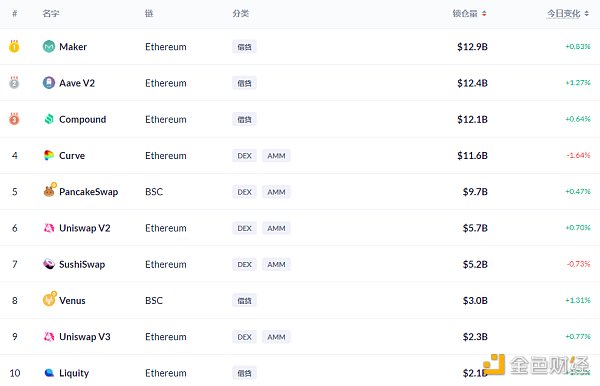The width and height of the screenshot is (600, 386).
Task: Click the SushiSwap logo icon
Action: [x=49, y=264]
